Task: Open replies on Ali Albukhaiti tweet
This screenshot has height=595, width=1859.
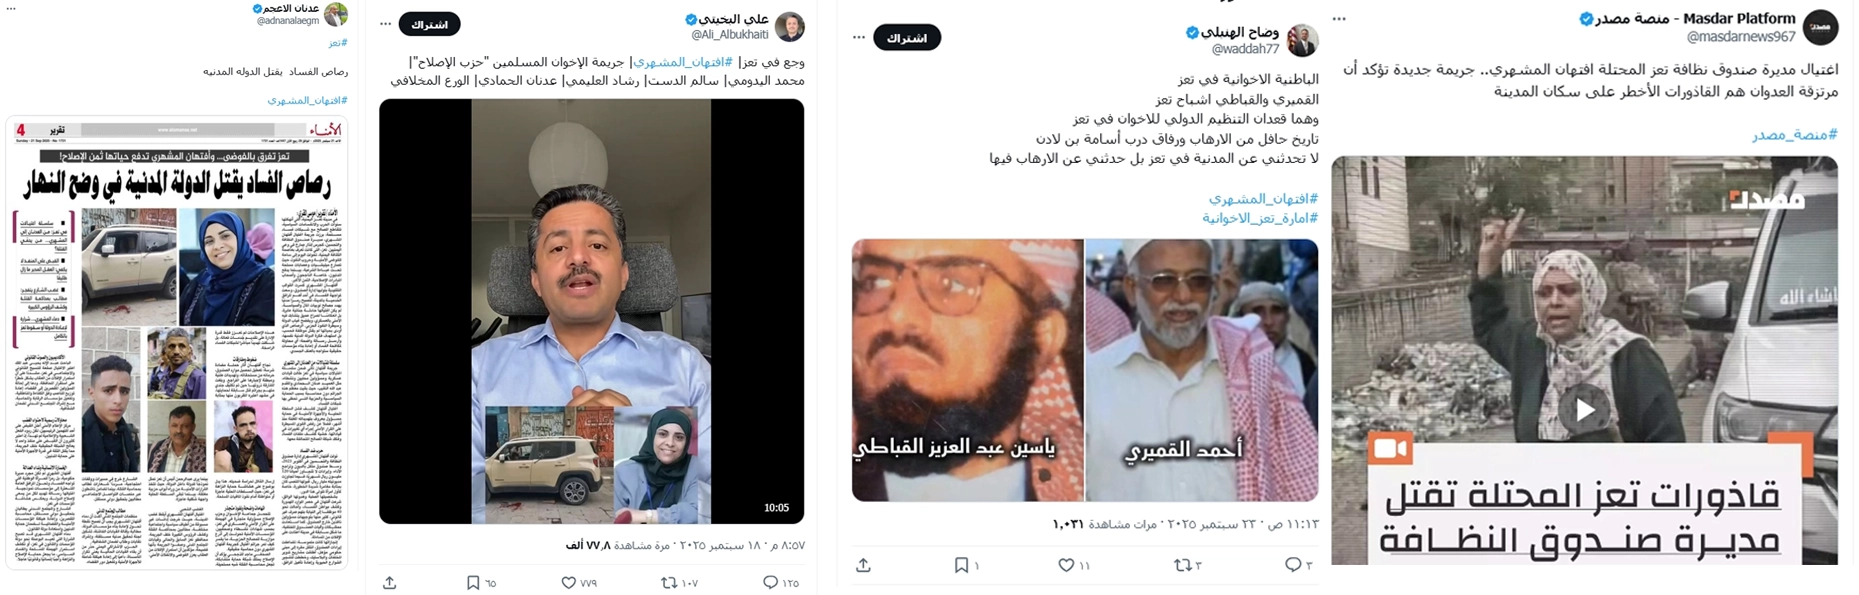Action: [x=770, y=582]
